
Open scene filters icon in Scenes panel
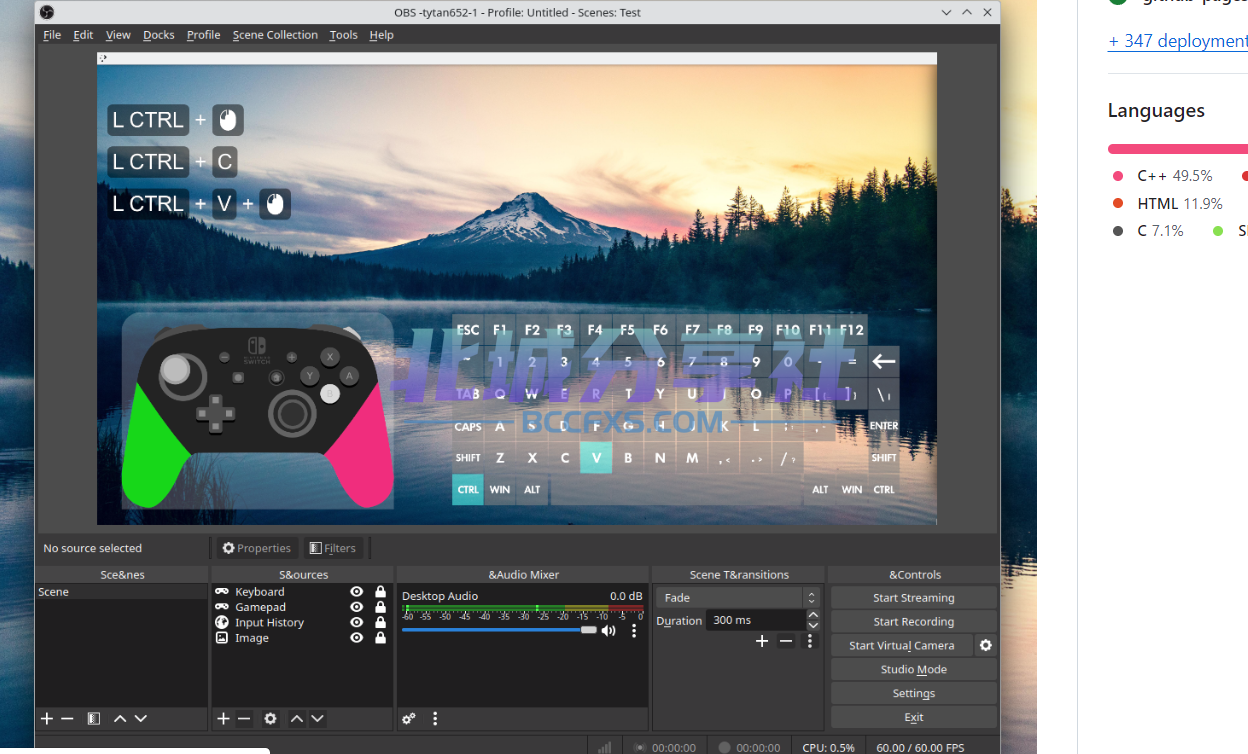coord(93,718)
